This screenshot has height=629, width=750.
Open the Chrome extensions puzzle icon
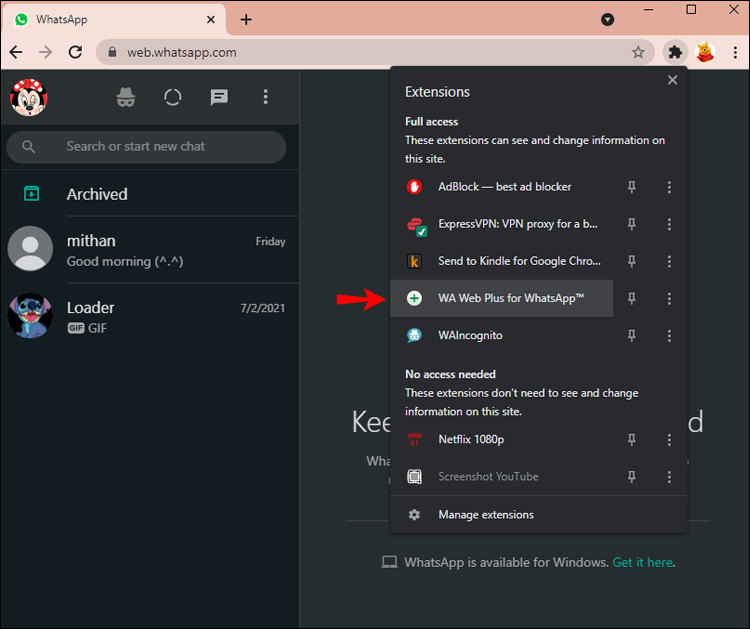pyautogui.click(x=675, y=52)
